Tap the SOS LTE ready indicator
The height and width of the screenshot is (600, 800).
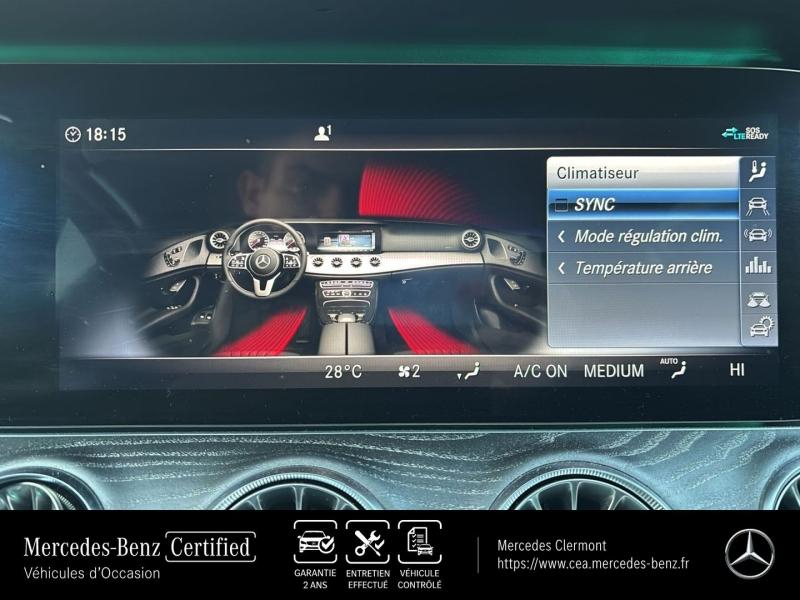[x=743, y=133]
